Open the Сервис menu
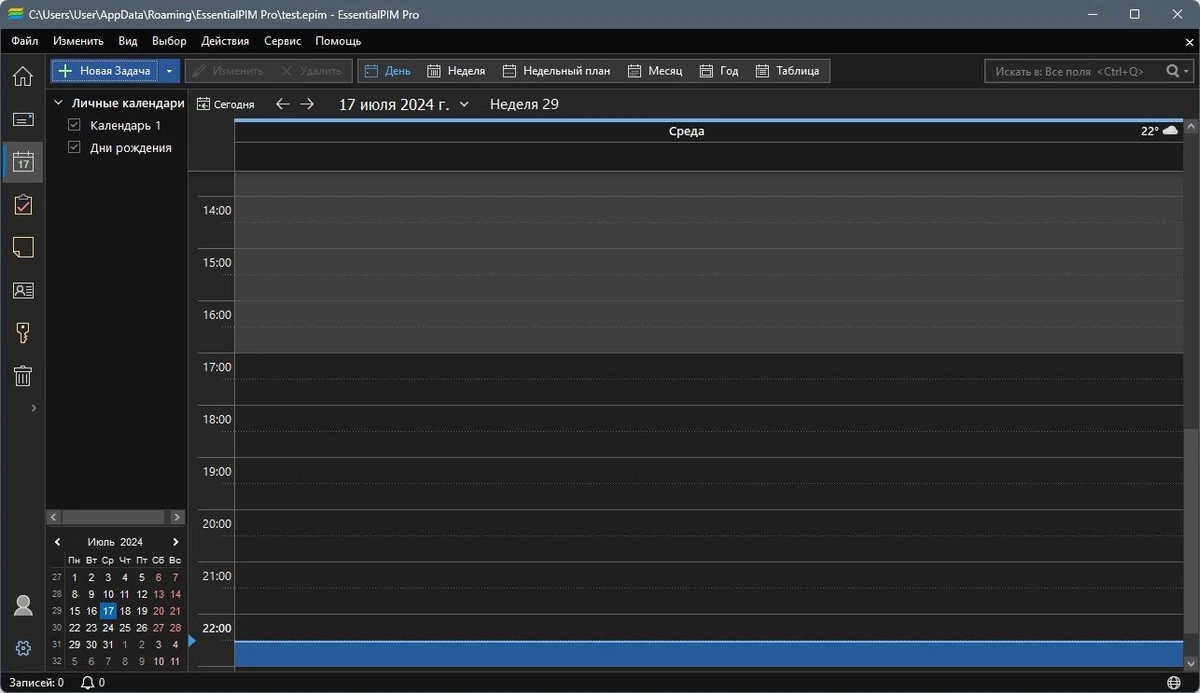 click(x=282, y=41)
